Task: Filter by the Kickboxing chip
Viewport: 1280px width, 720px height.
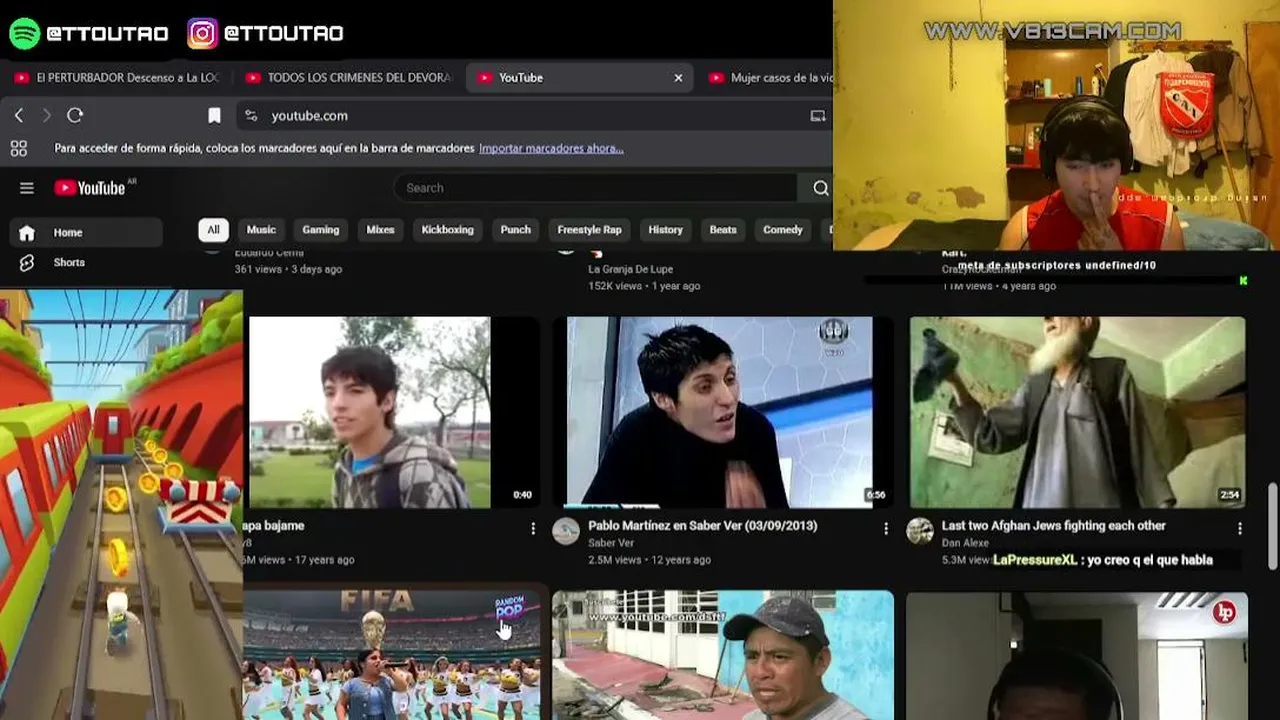Action: pyautogui.click(x=447, y=230)
